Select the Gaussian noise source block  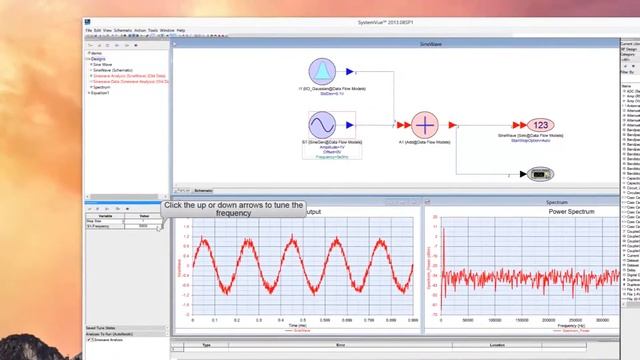click(322, 71)
